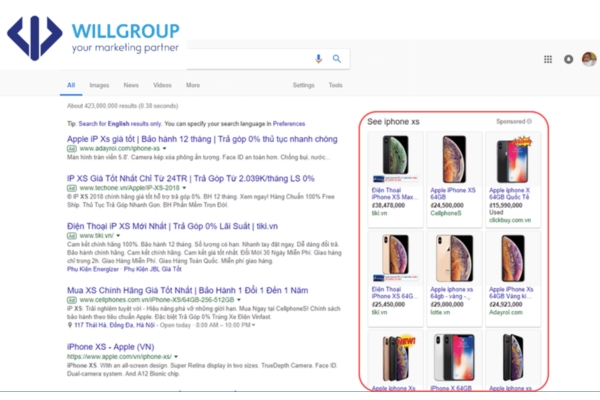Viewport: 600px width, 400px height.
Task: Click the 'Apple iphone X 64GB Quốc Tế' product title
Action: coord(509,193)
